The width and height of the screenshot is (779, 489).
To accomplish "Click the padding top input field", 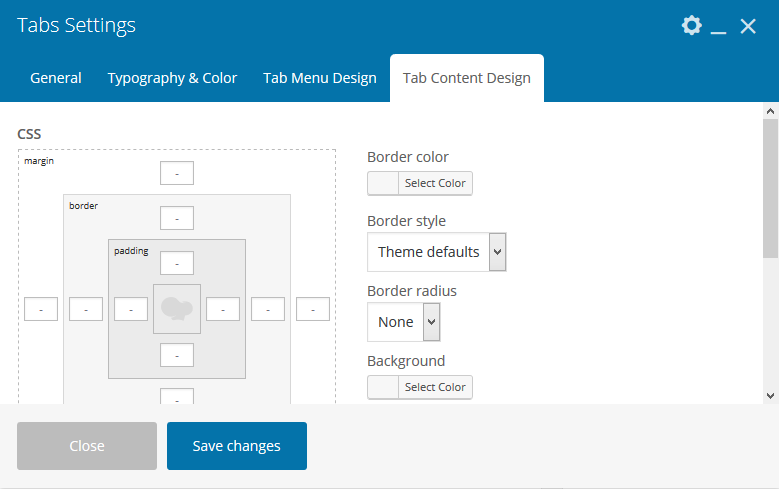I will pyautogui.click(x=177, y=263).
